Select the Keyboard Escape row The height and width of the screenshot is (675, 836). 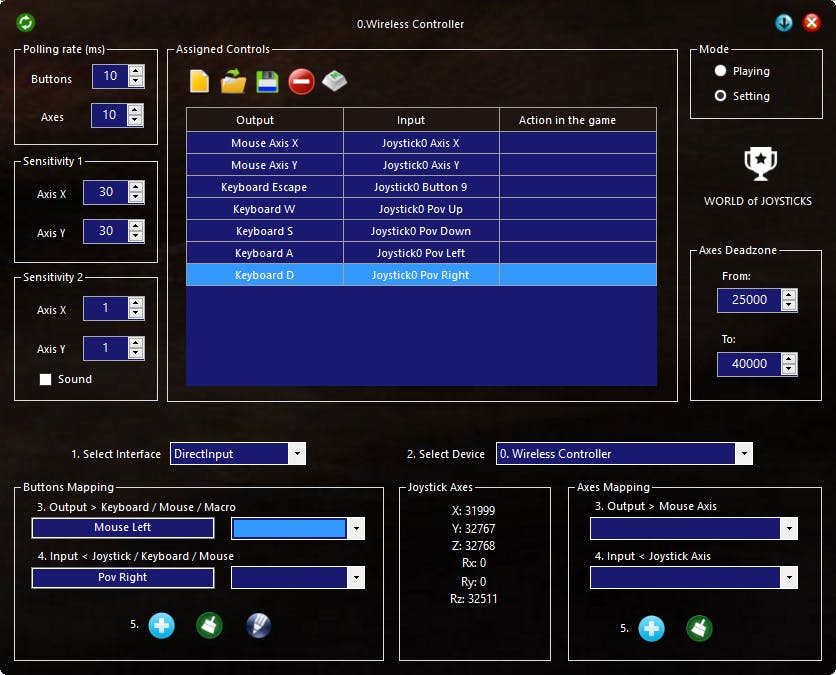[x=421, y=187]
